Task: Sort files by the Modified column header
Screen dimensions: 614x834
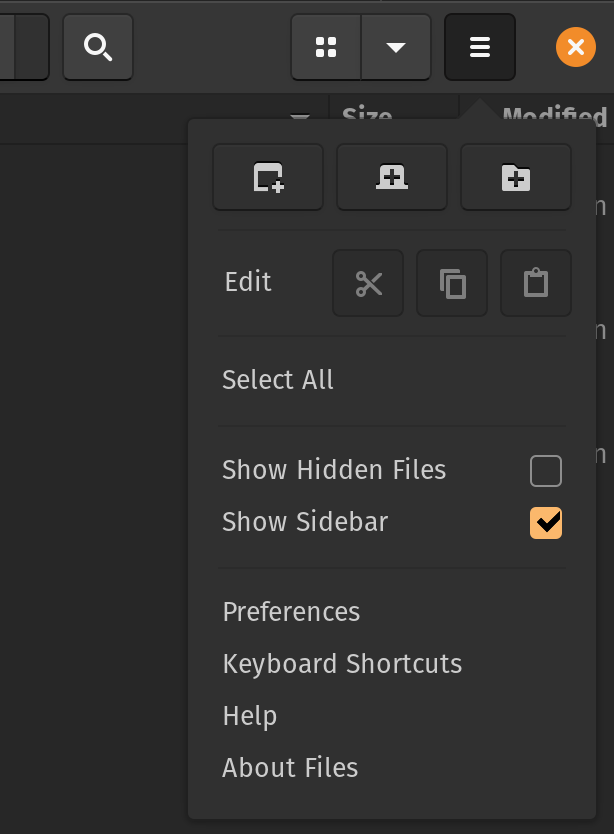Action: pos(556,115)
